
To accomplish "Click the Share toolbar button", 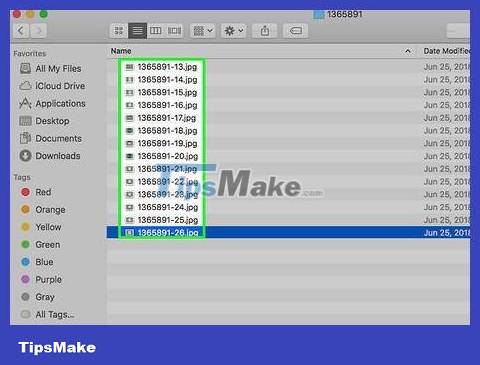I will 265,31.
